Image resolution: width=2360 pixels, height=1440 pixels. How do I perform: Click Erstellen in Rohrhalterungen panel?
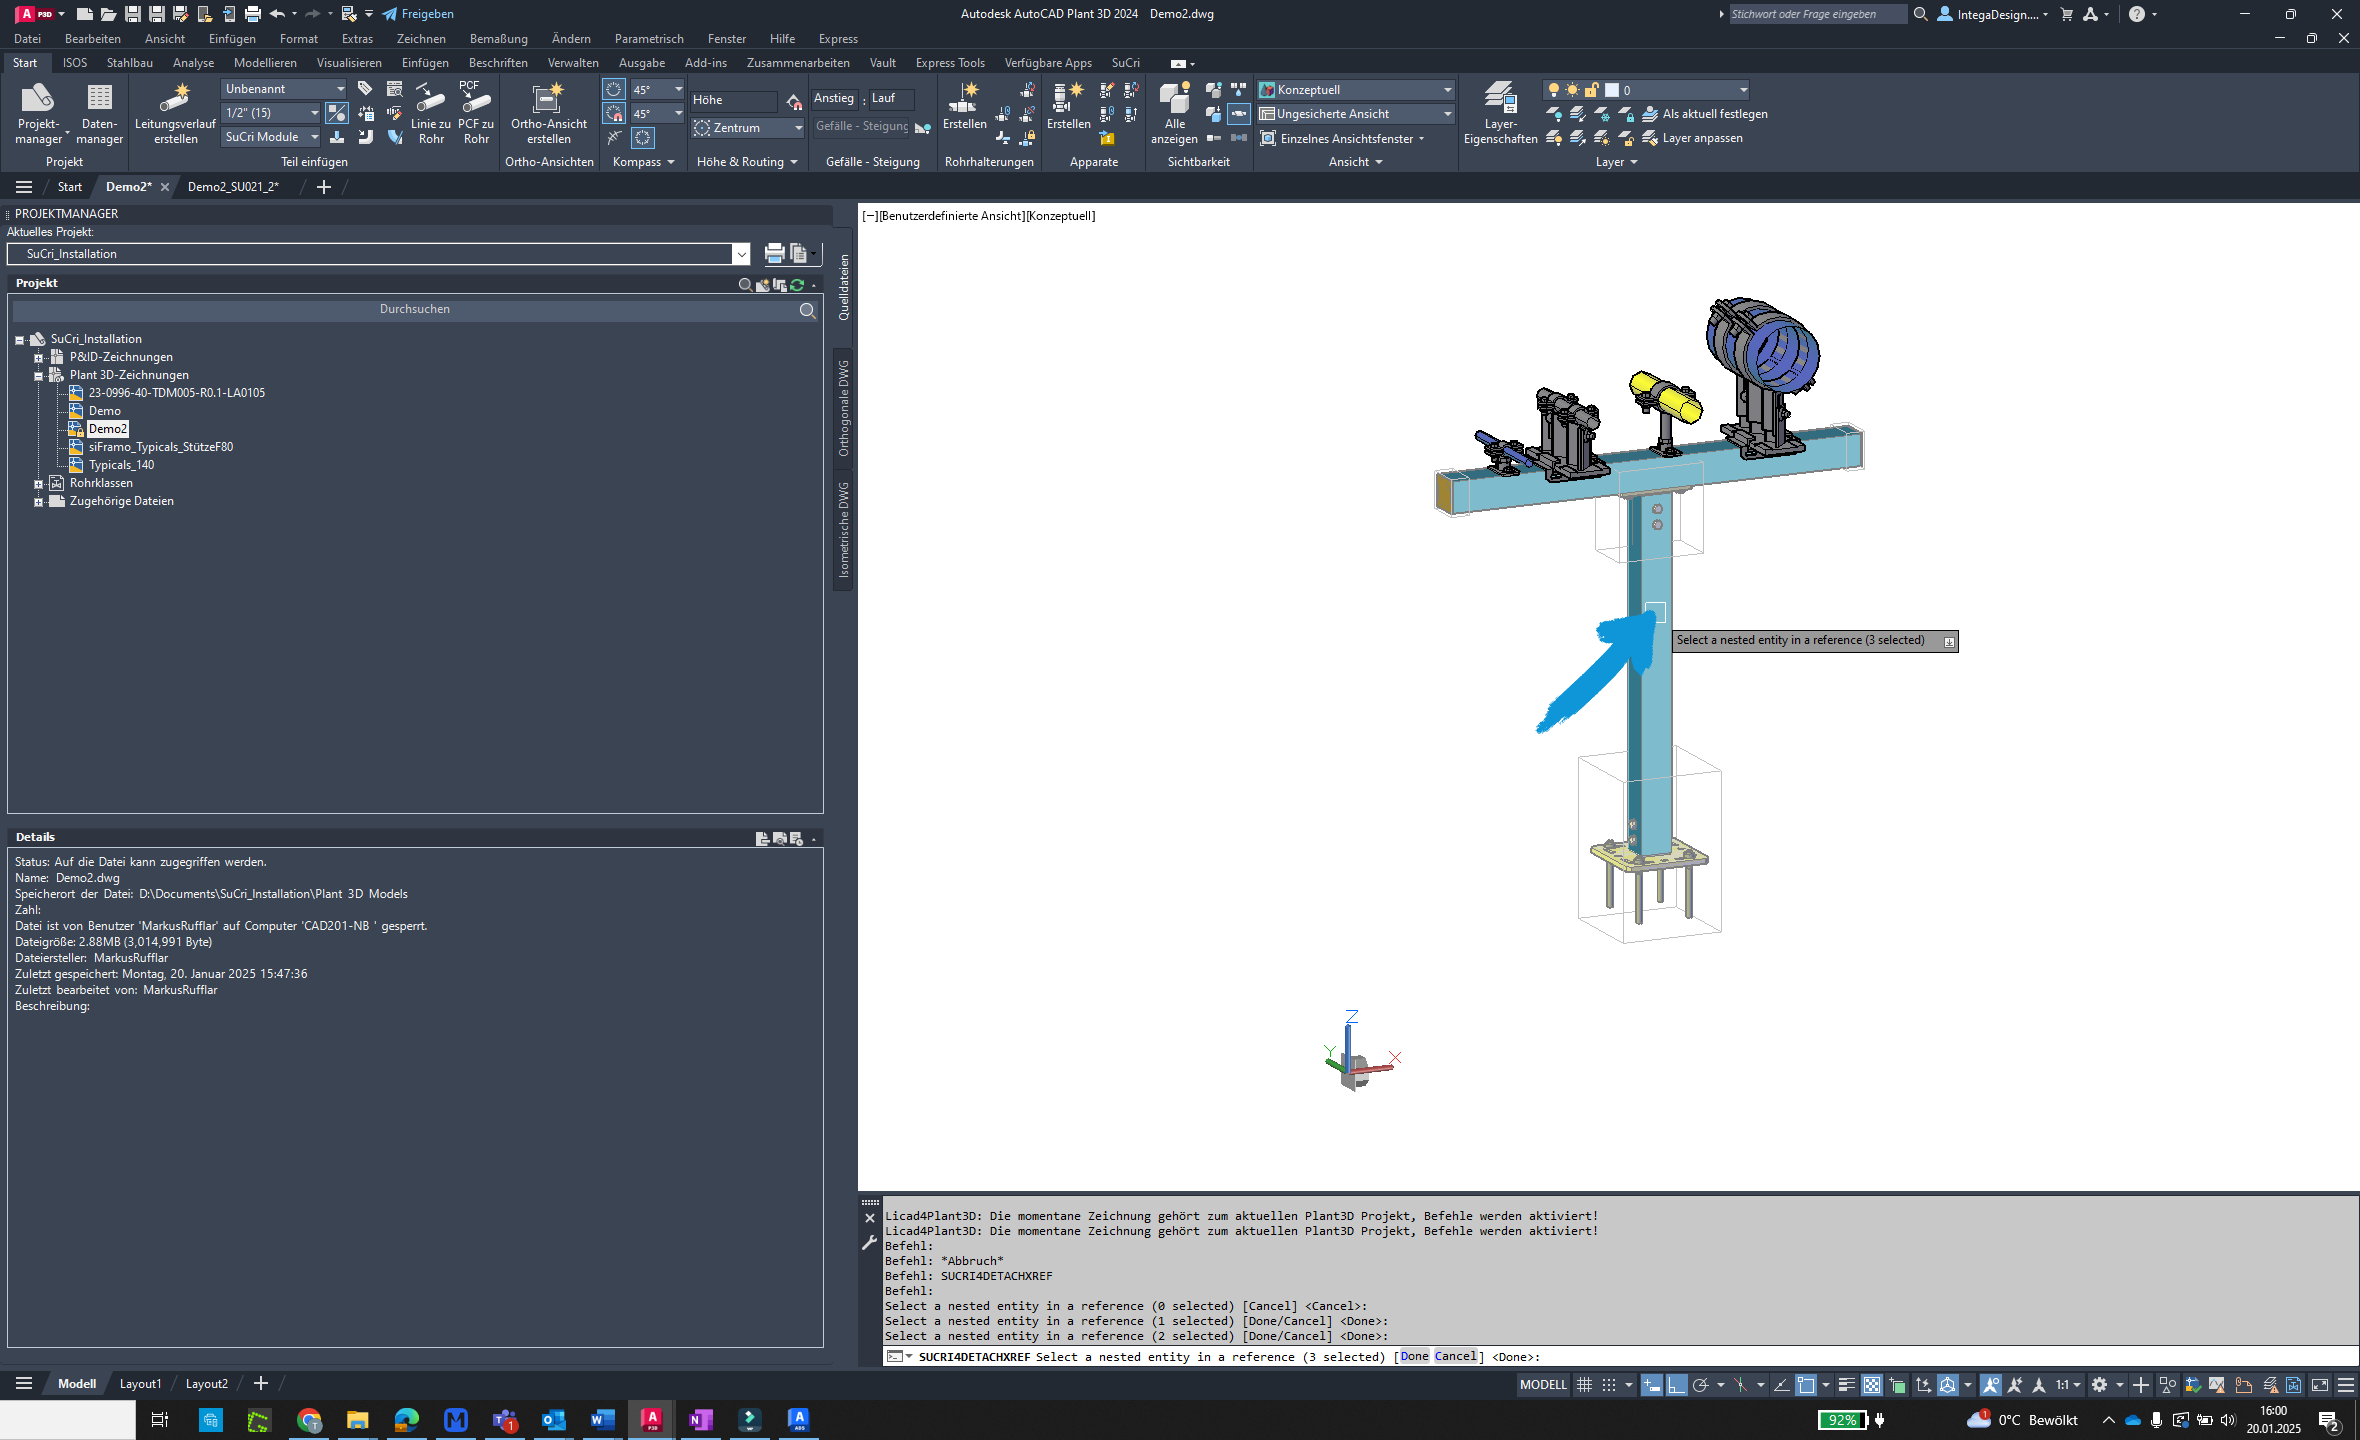964,106
